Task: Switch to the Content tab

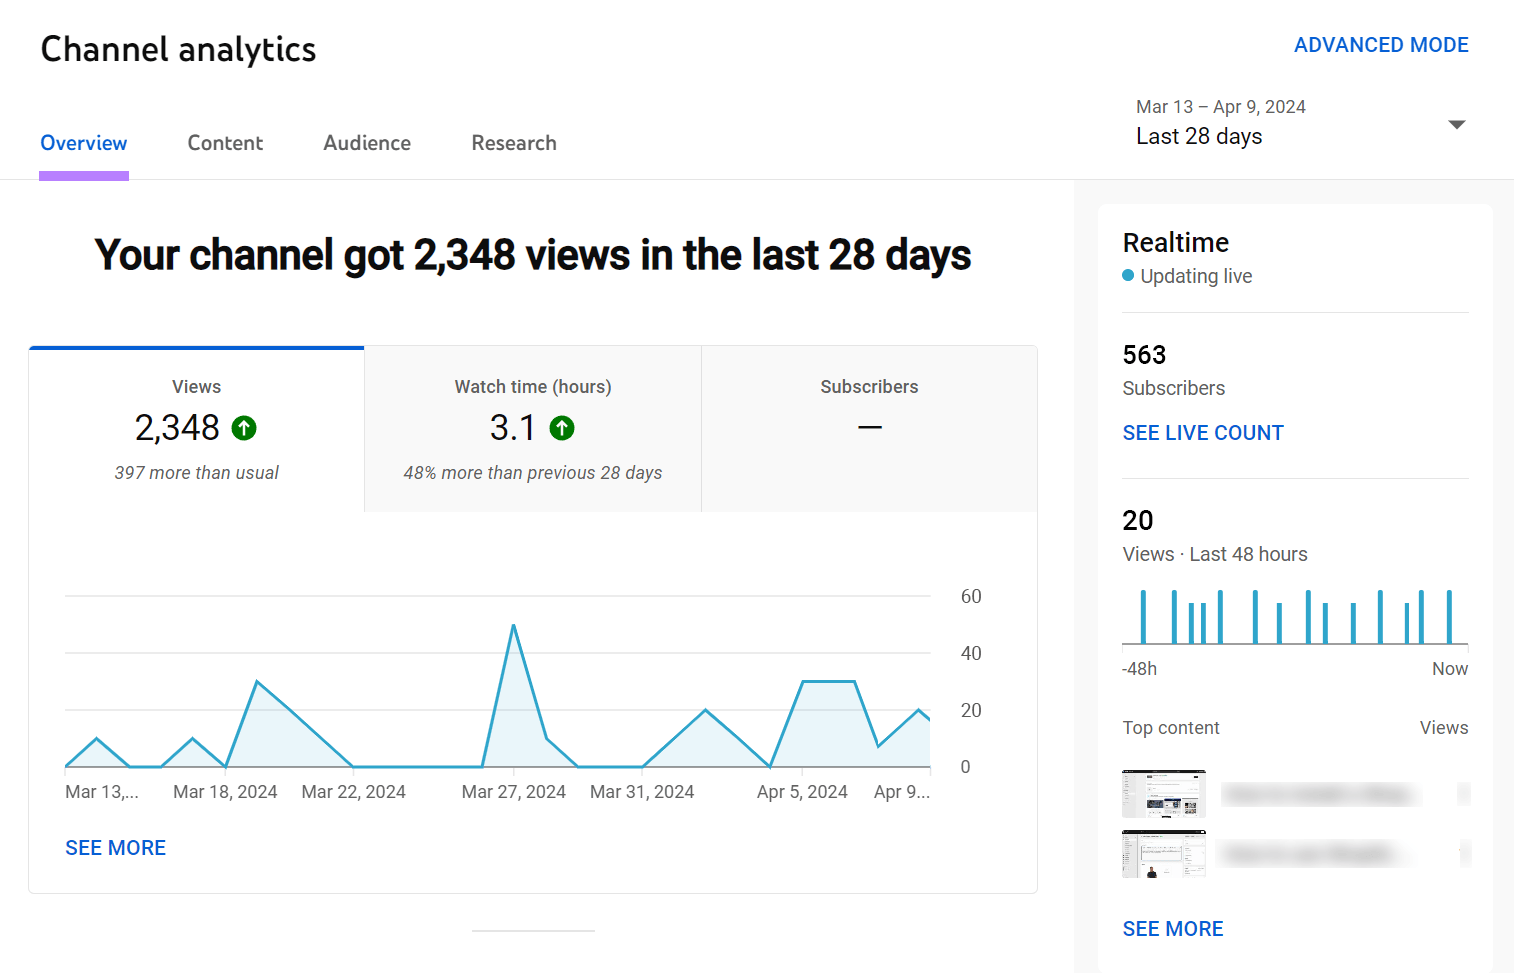Action: [225, 143]
